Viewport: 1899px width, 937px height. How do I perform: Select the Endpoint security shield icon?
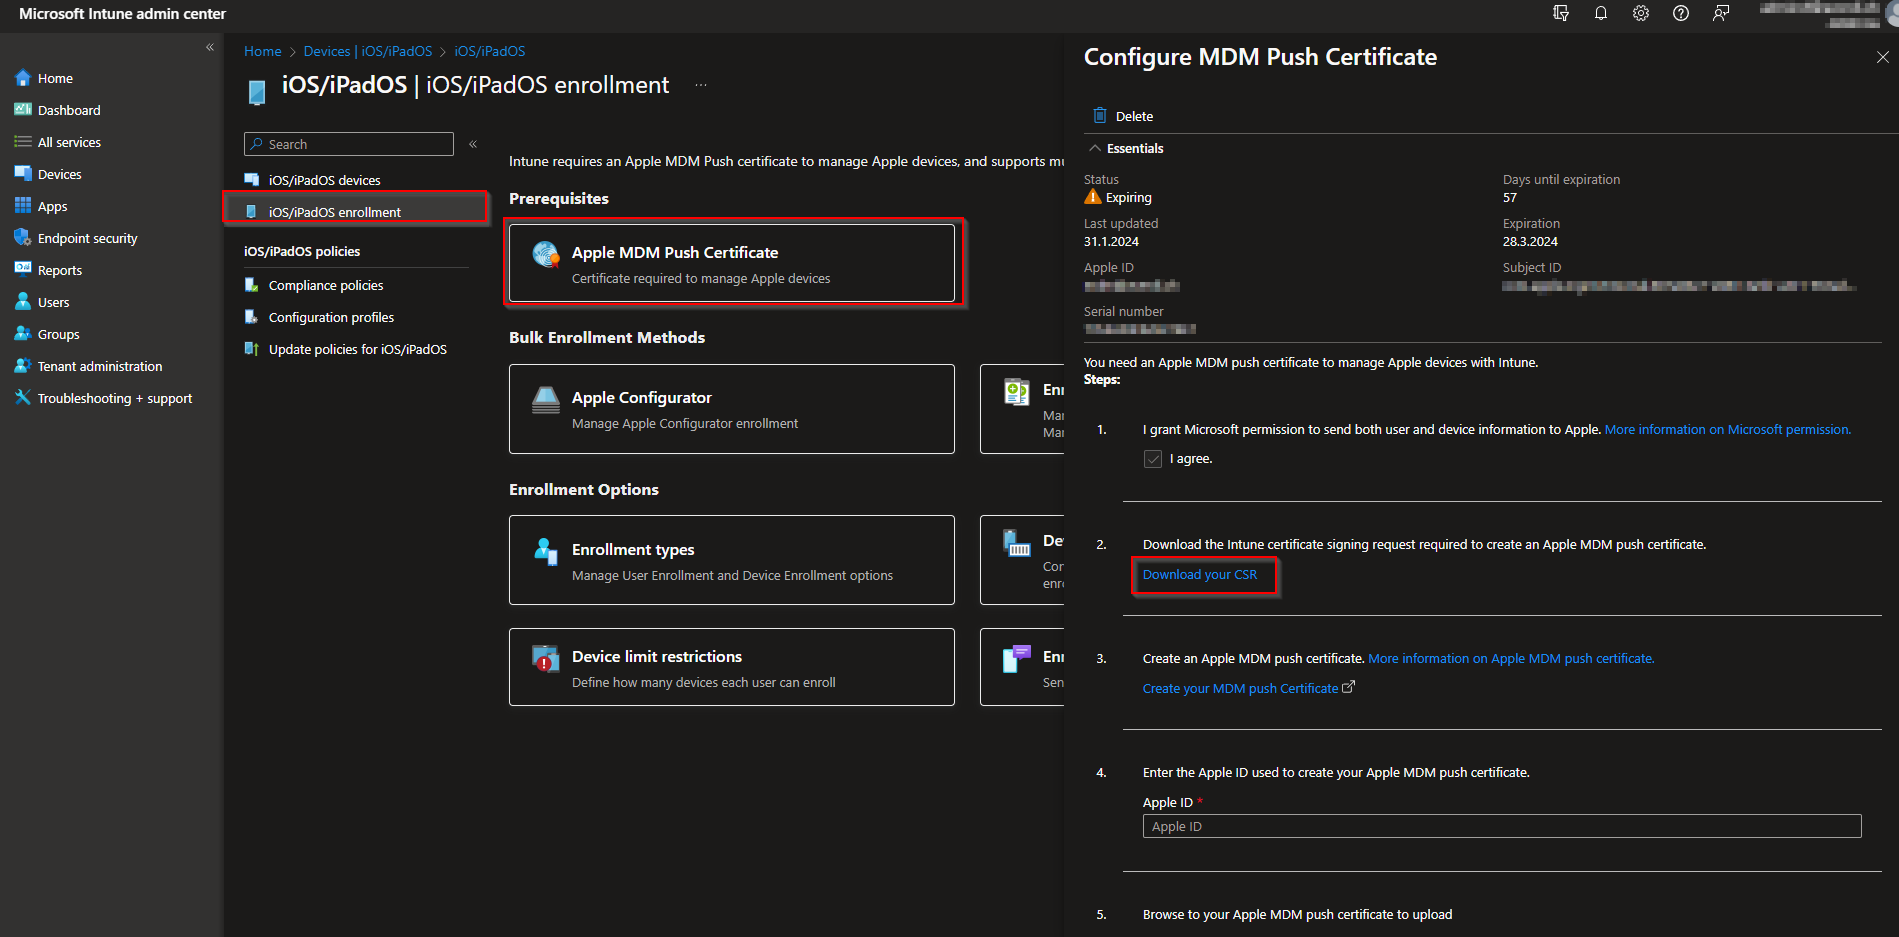point(22,238)
